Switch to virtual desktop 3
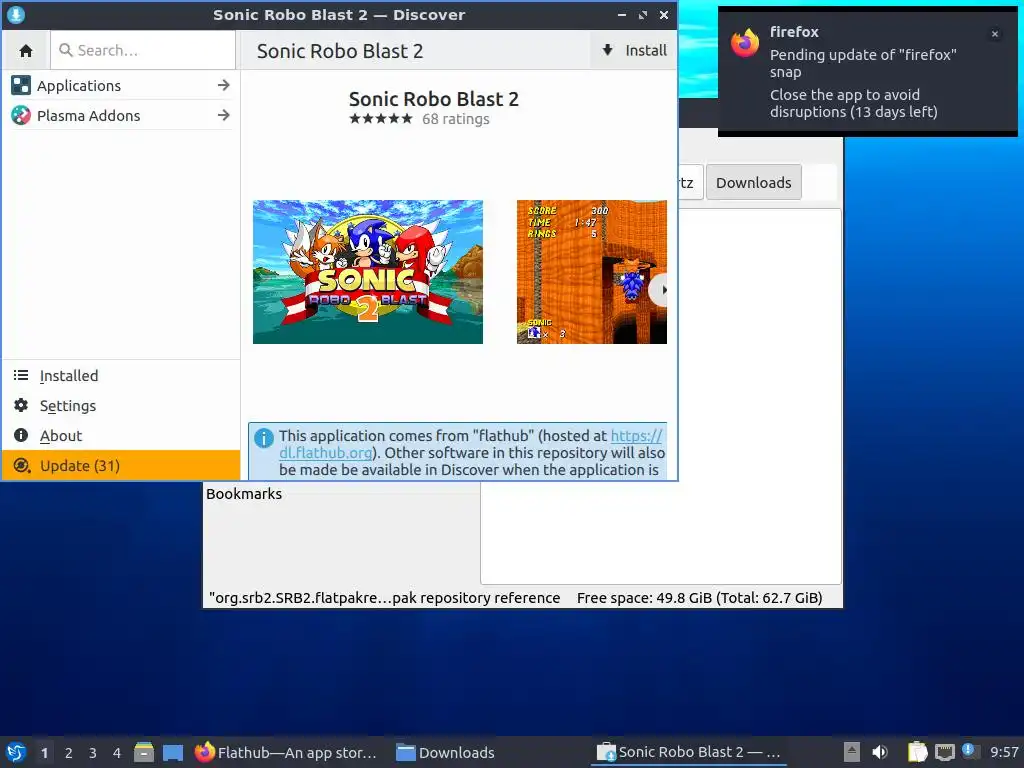 pos(93,753)
